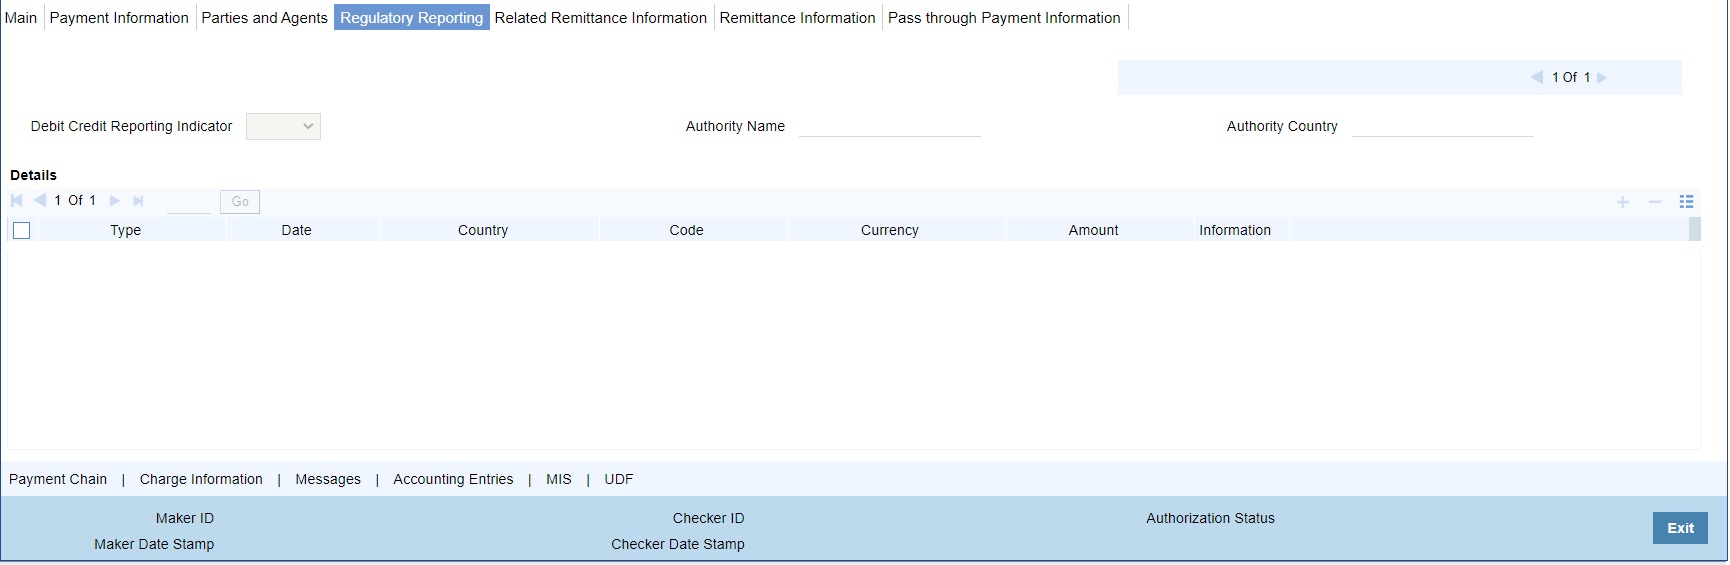Click the Details grid vertical scrollbar
This screenshot has height=565, width=1730.
1695,229
